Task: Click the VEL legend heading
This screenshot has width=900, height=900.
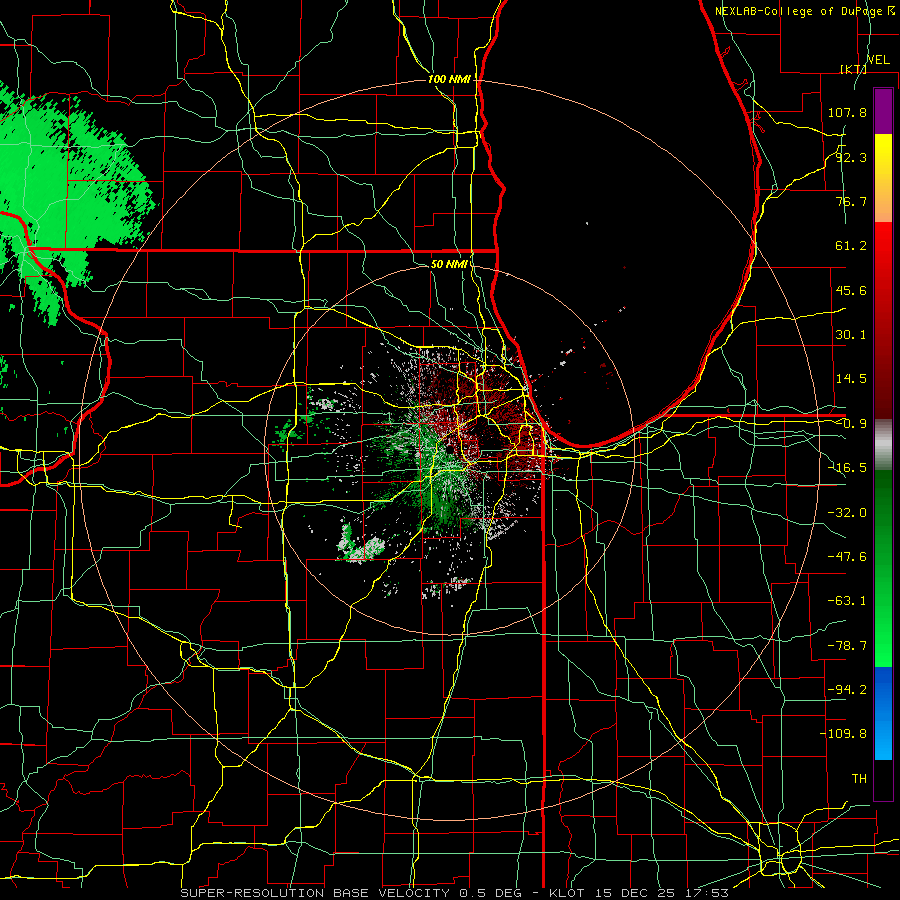Action: coord(878,60)
